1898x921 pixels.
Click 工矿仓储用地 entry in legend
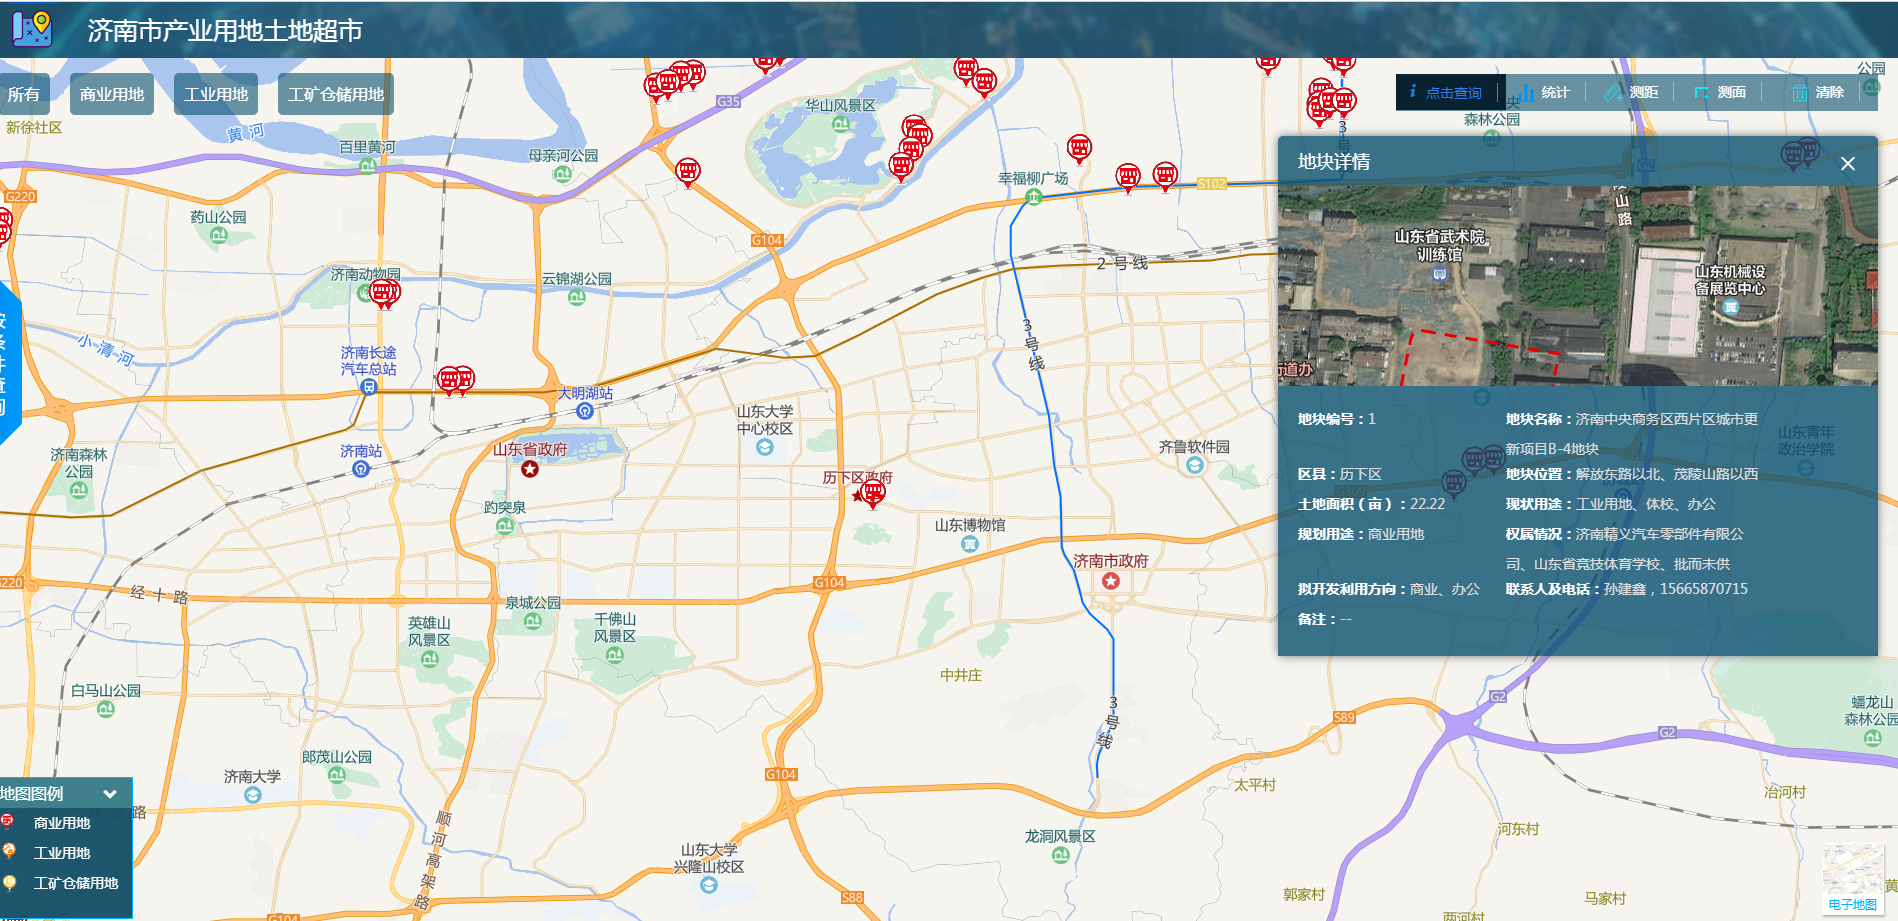coord(75,883)
